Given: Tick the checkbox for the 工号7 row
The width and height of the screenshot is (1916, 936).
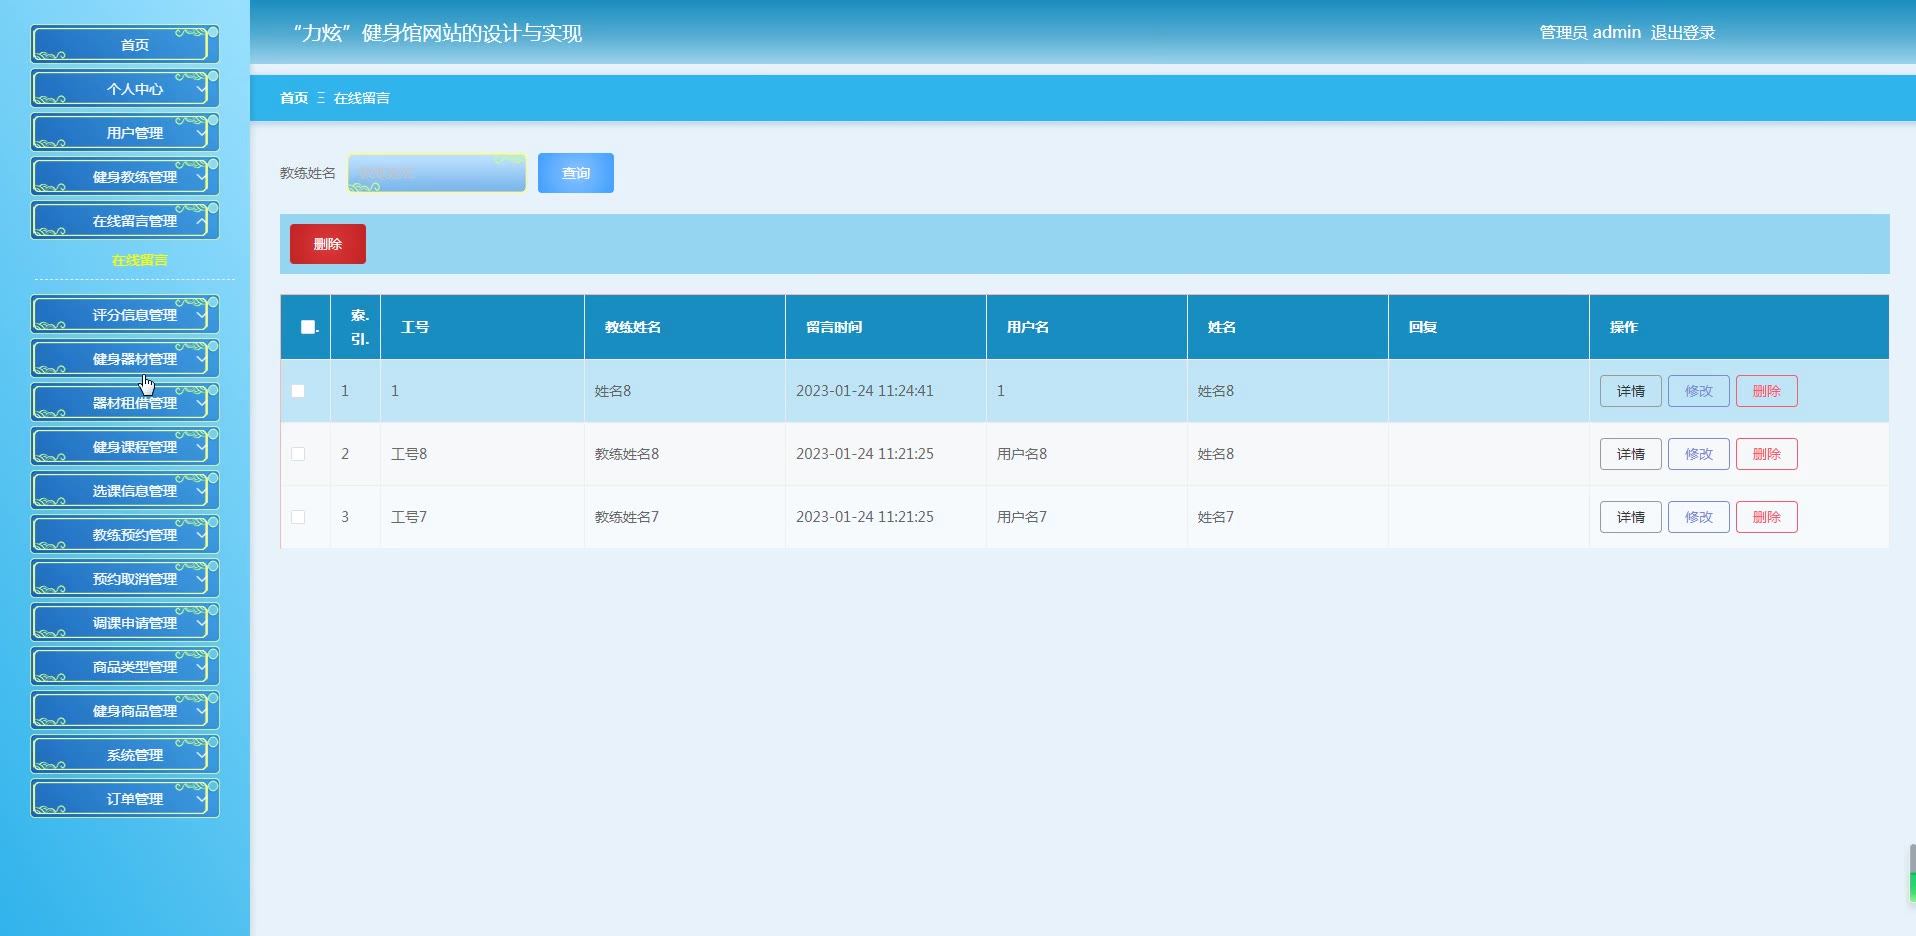Looking at the screenshot, I should pyautogui.click(x=298, y=517).
